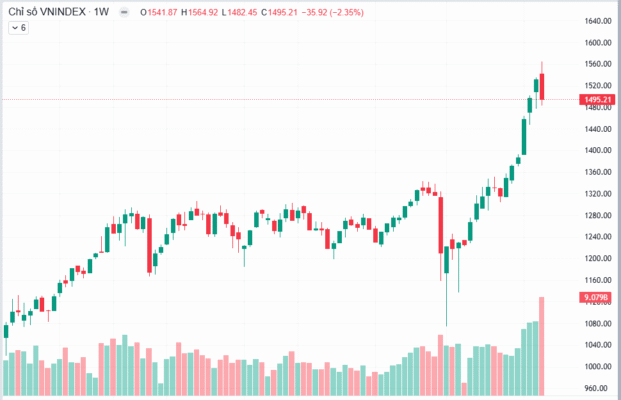Click the 1200.00 label on the price axis
The height and width of the screenshot is (400, 621).
tap(597, 258)
